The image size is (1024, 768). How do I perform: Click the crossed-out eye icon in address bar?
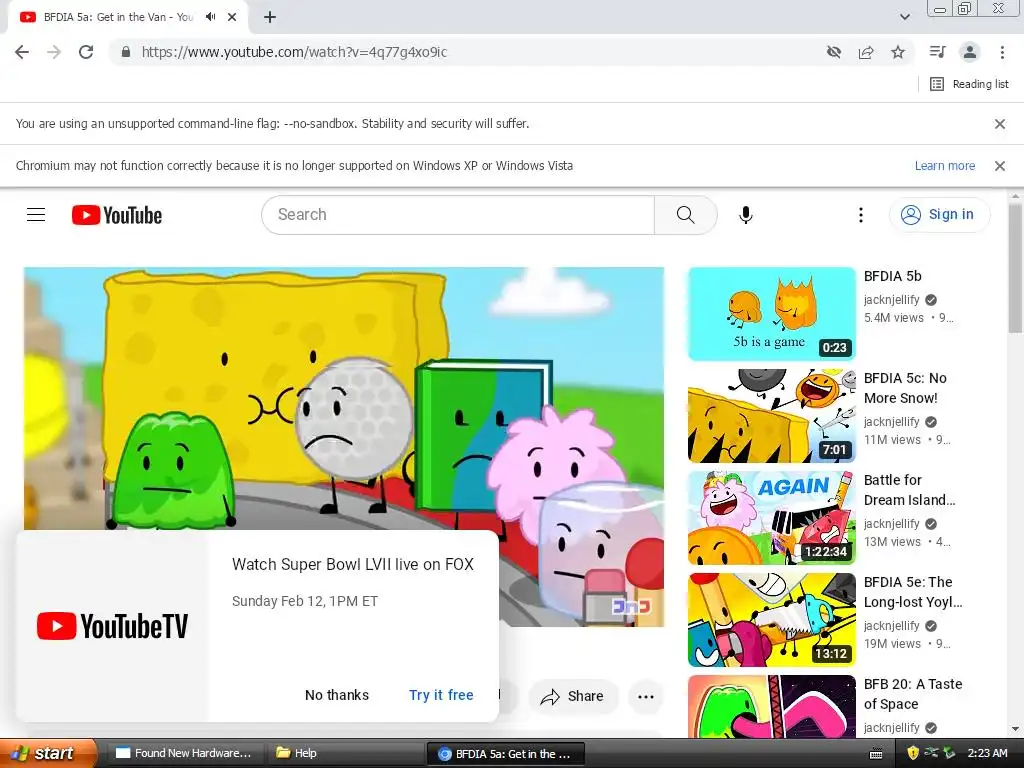click(x=834, y=52)
